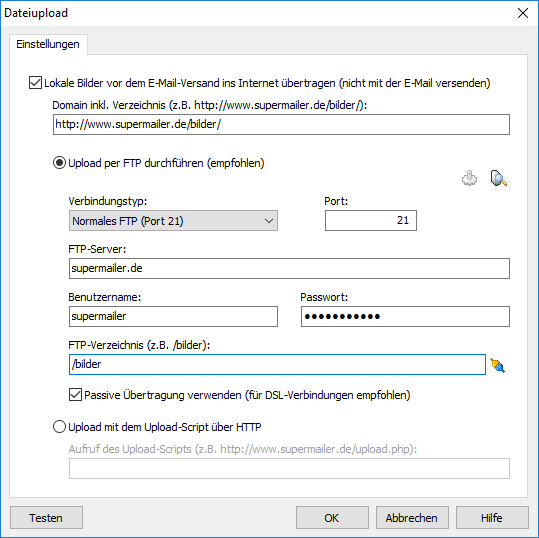Click the FTP-Verzeichnis input containing /bilder
The image size is (539, 538).
[x=277, y=364]
